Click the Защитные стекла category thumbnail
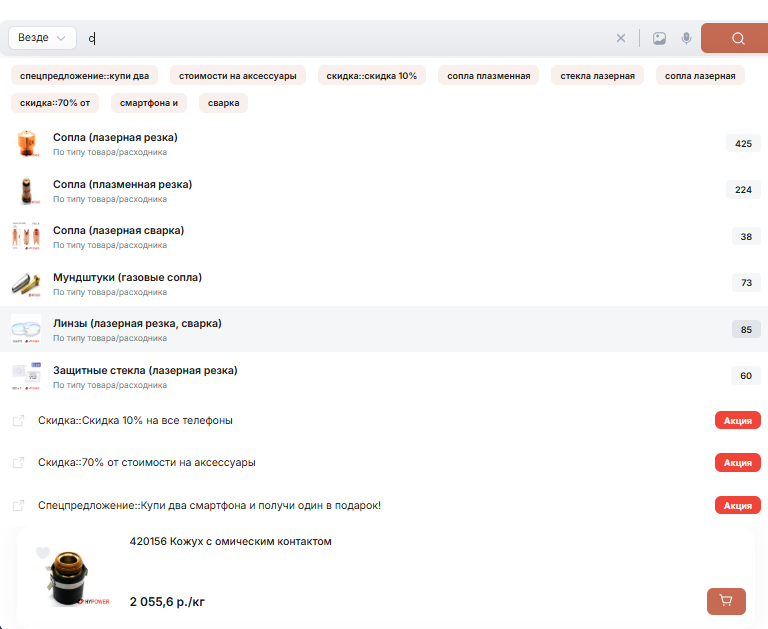 (x=26, y=376)
